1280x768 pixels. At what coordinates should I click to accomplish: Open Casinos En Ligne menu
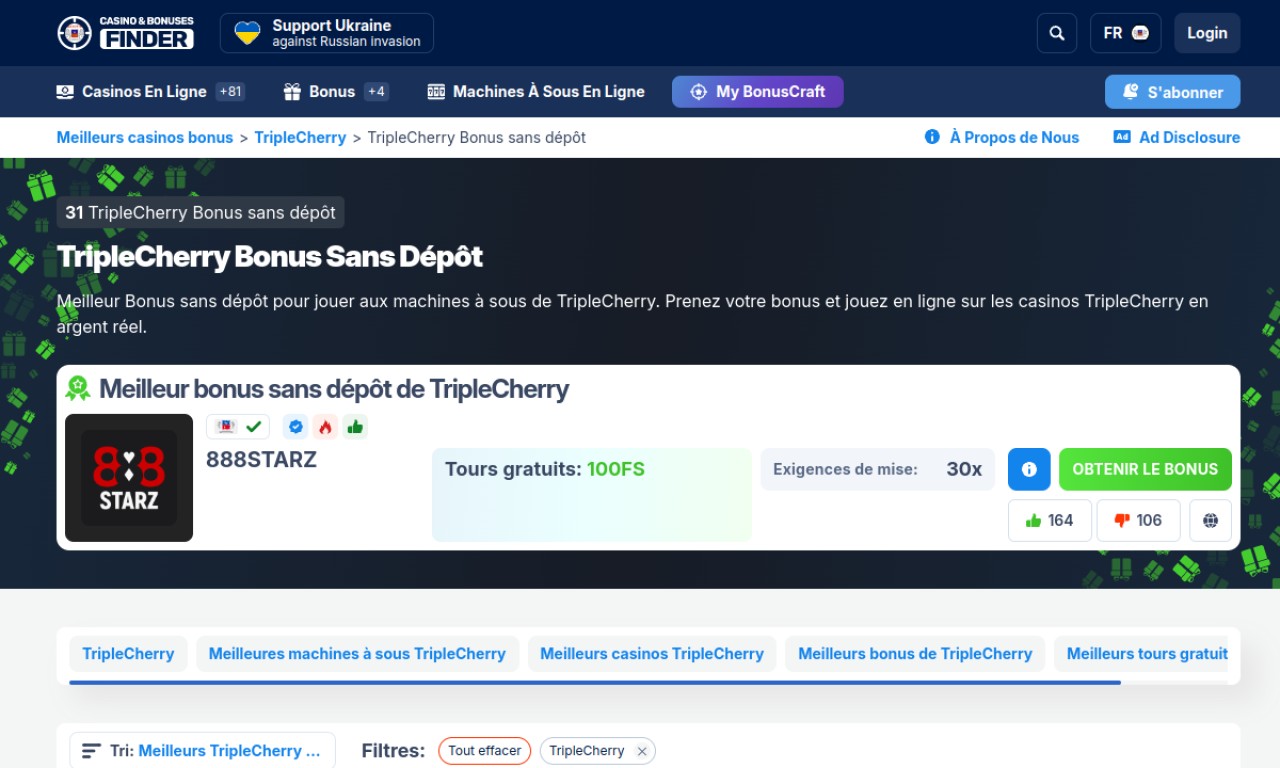pyautogui.click(x=150, y=92)
